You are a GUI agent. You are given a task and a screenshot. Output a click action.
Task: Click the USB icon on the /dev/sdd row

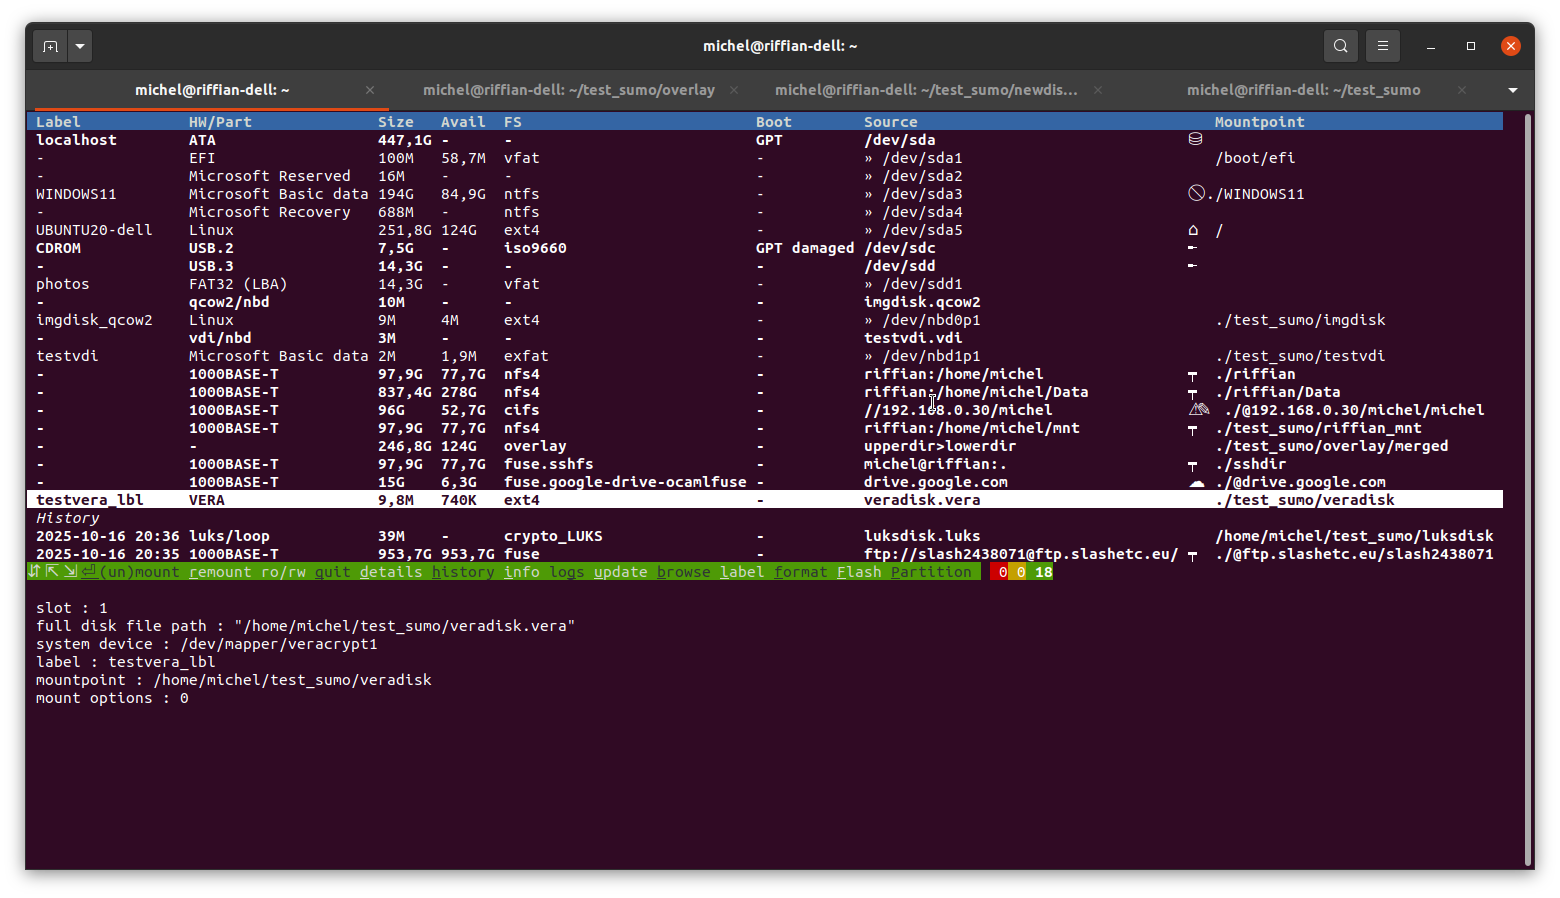tap(1192, 265)
